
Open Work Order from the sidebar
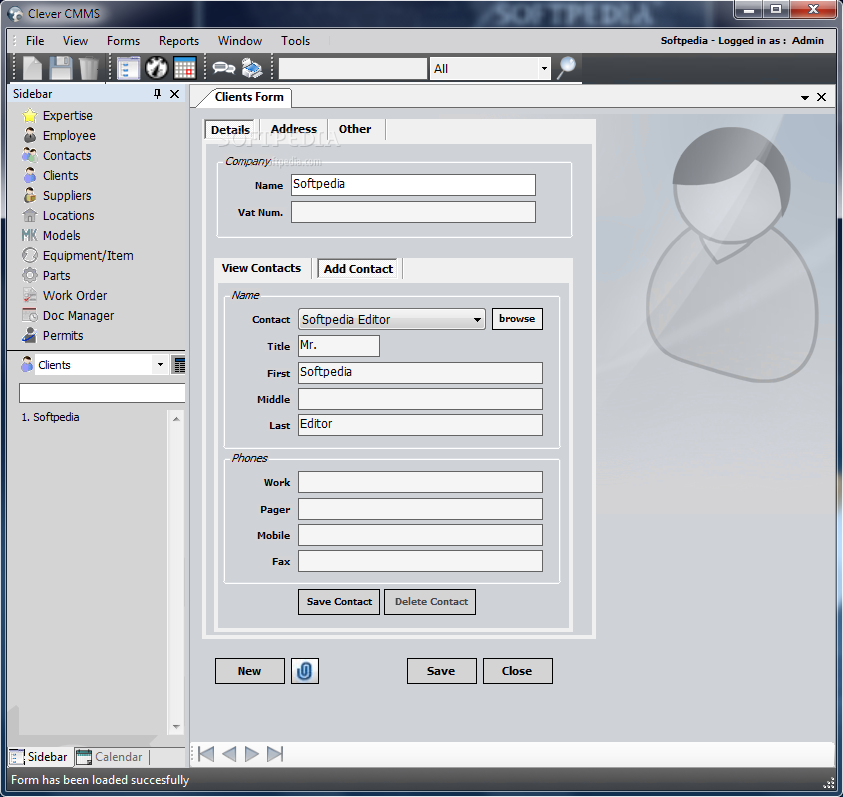pyautogui.click(x=75, y=295)
